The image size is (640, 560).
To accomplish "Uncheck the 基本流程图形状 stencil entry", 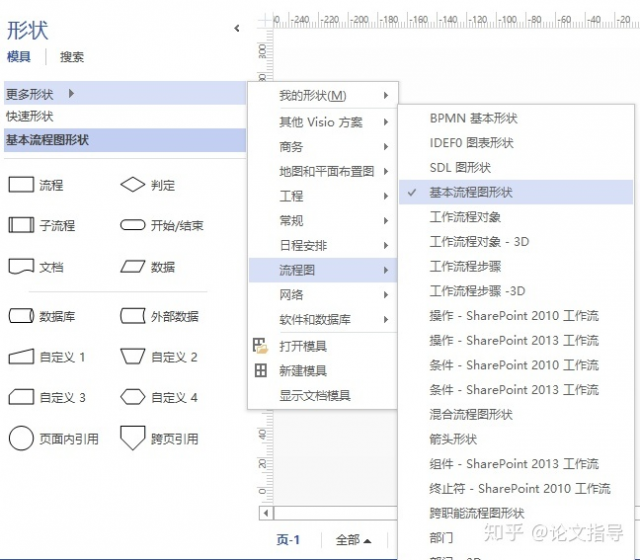I will tap(516, 192).
